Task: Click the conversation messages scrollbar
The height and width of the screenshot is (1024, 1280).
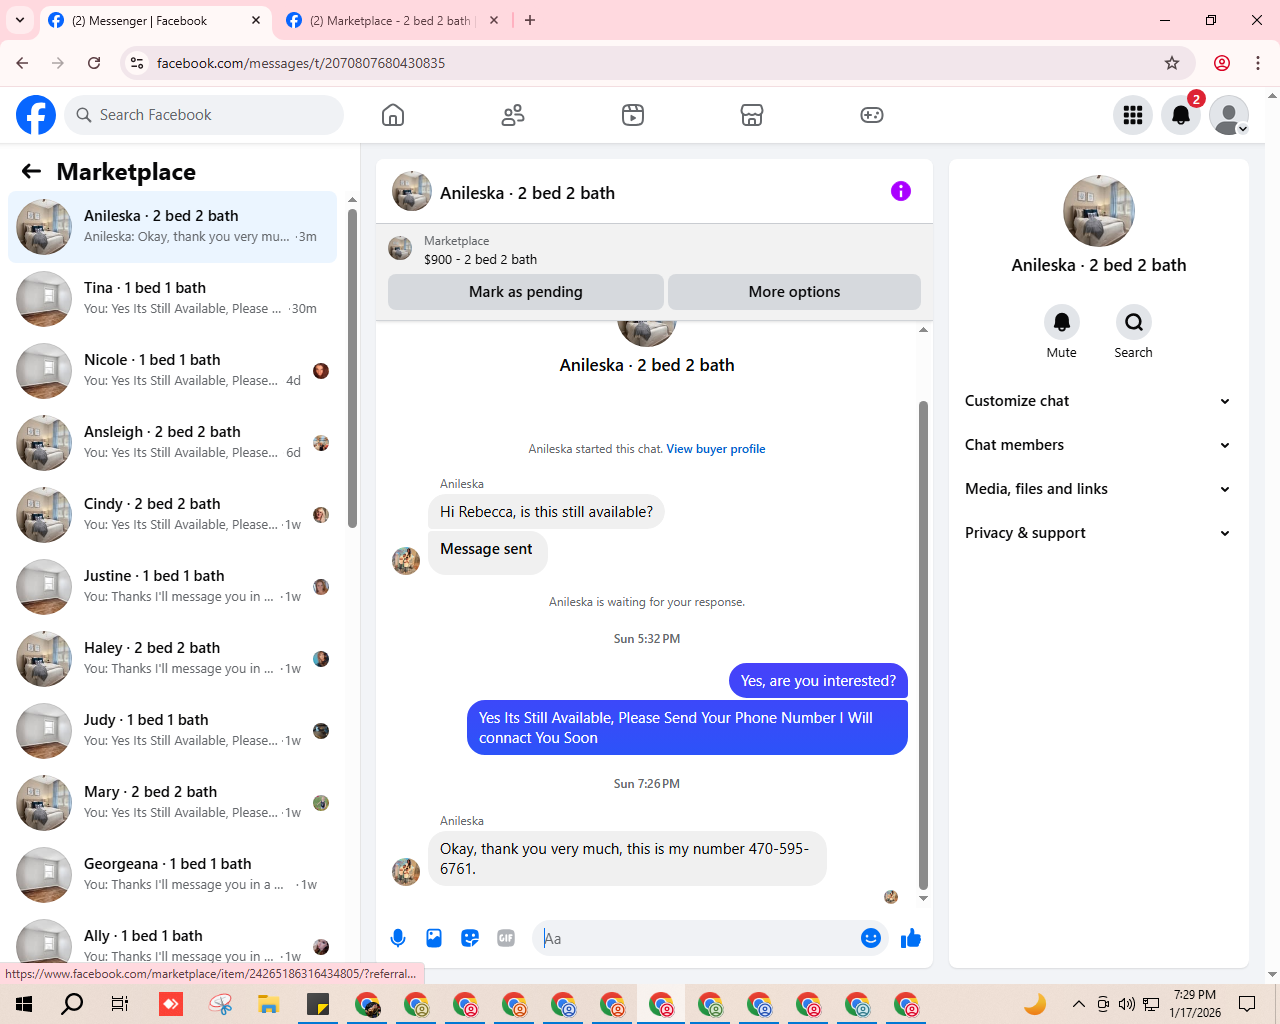Action: pyautogui.click(x=923, y=645)
